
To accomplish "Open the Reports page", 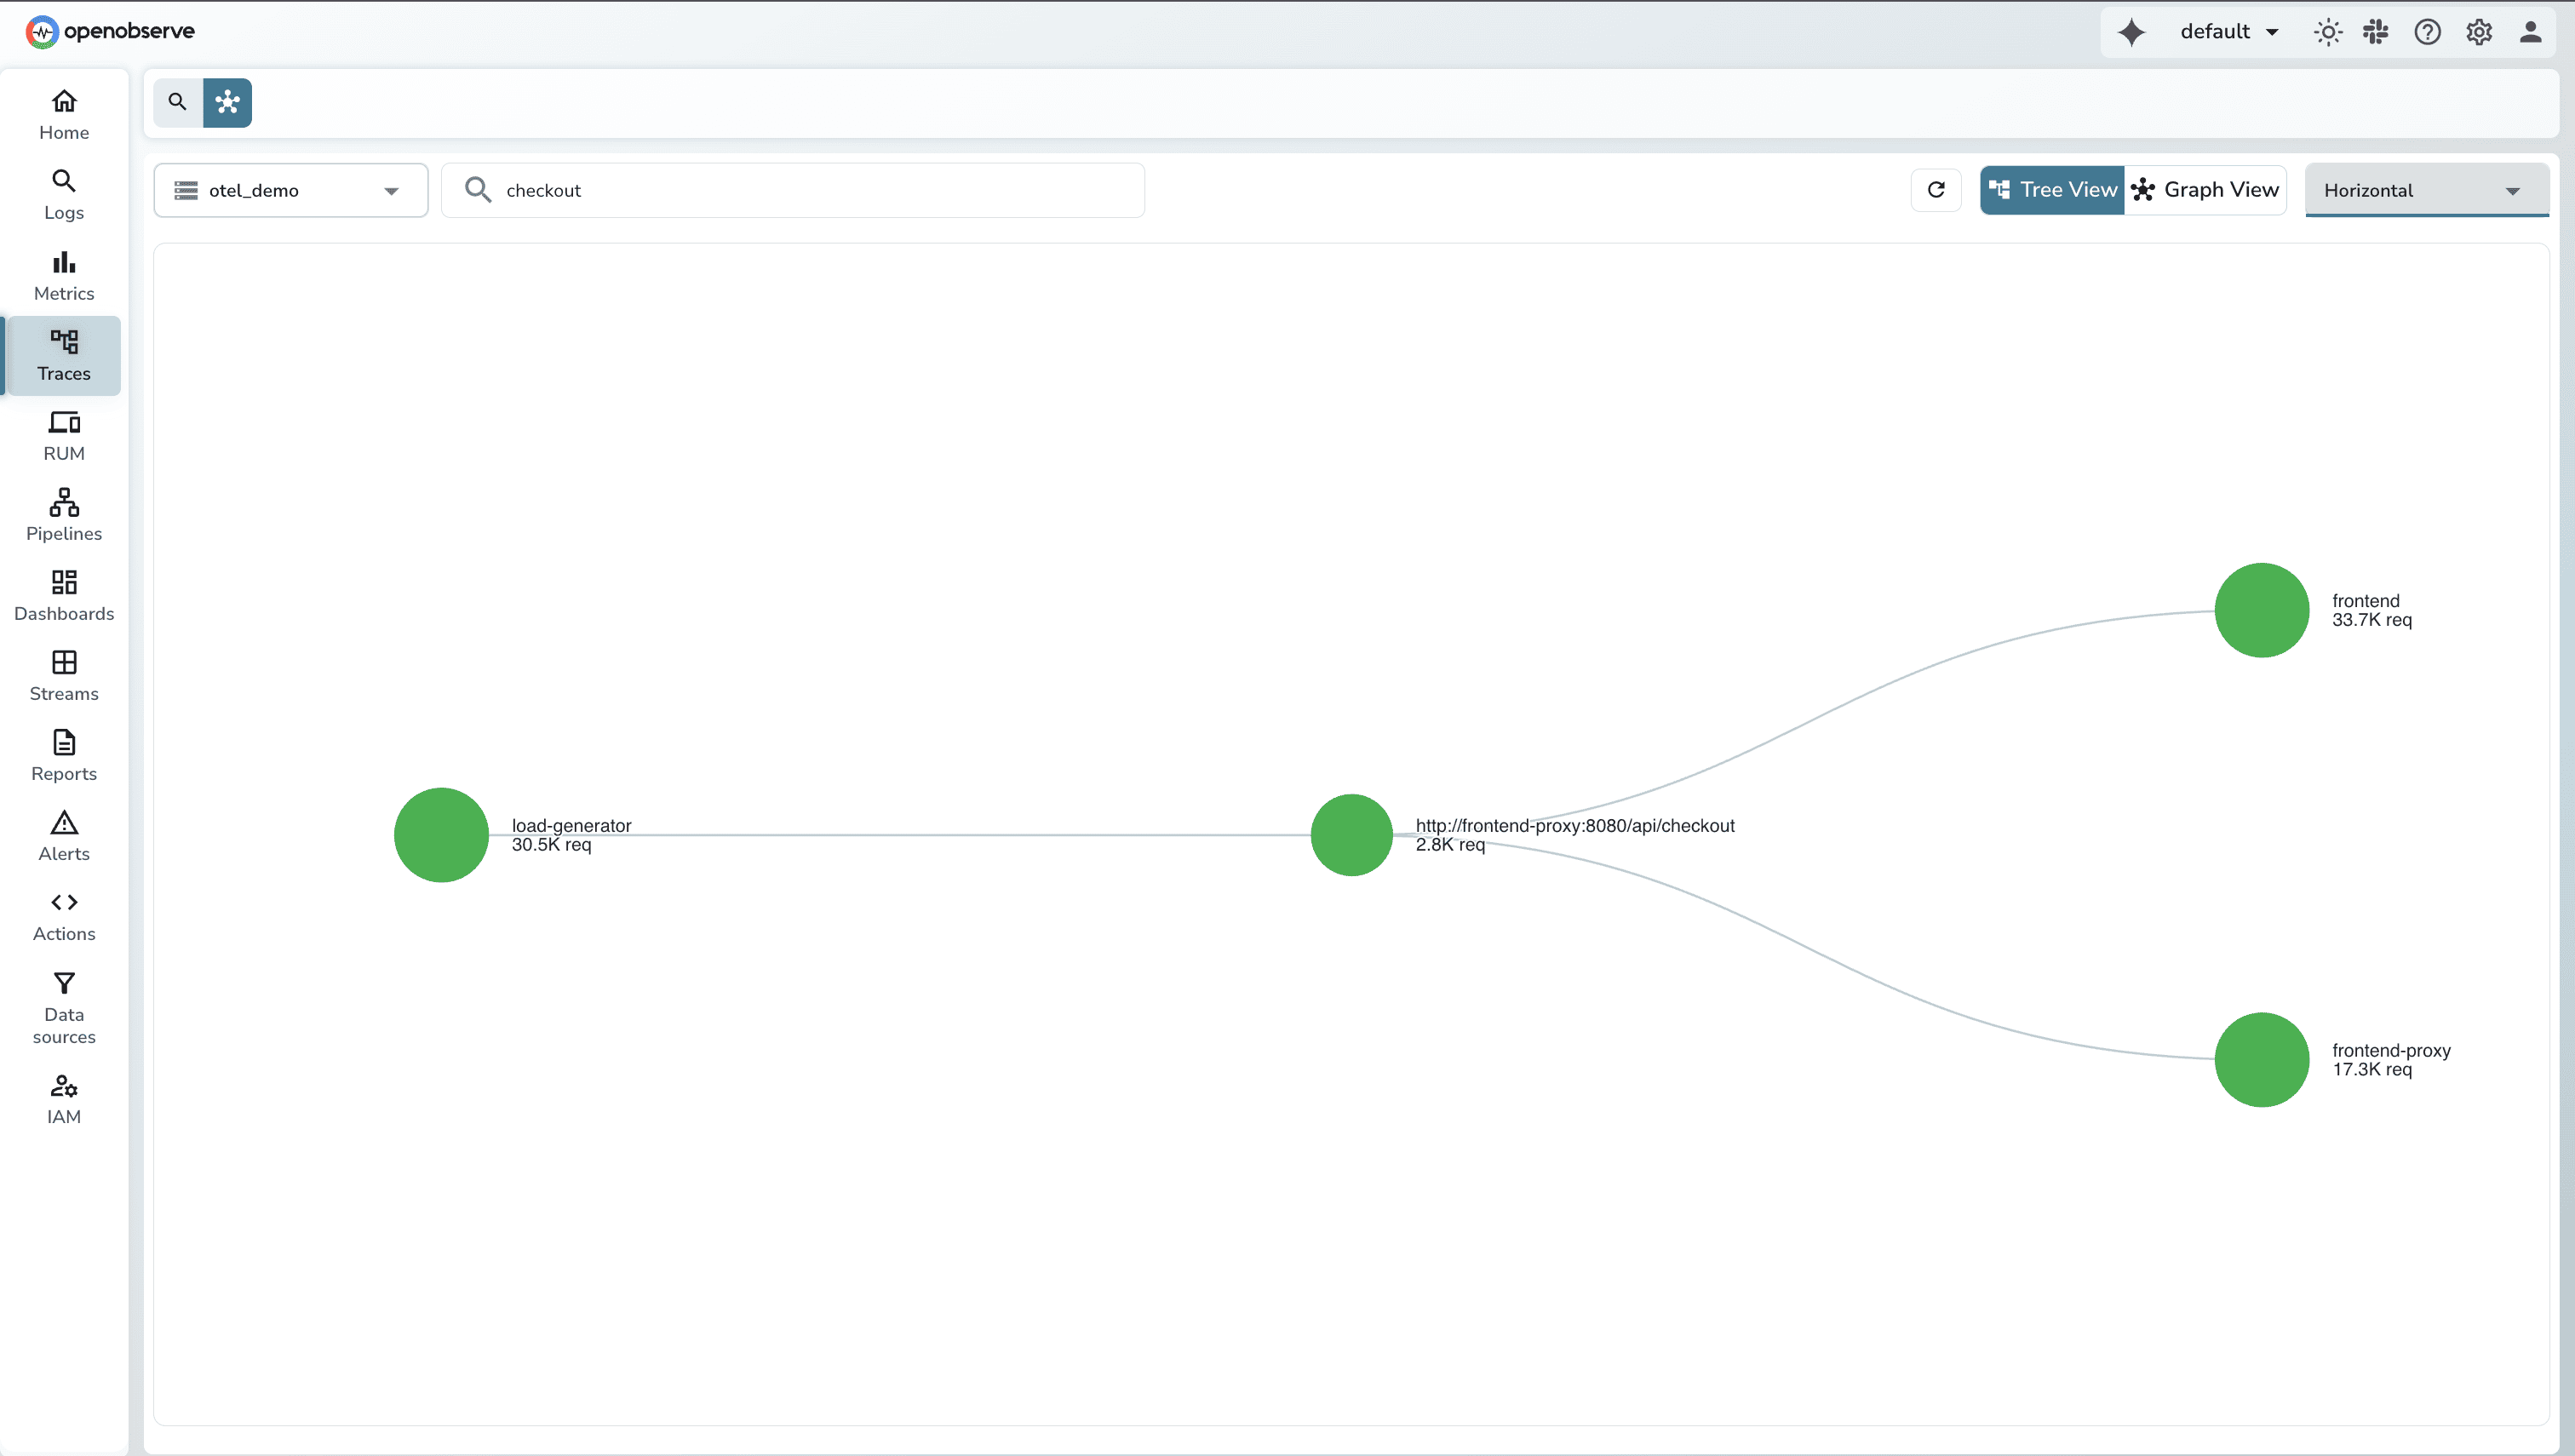I will tap(63, 754).
